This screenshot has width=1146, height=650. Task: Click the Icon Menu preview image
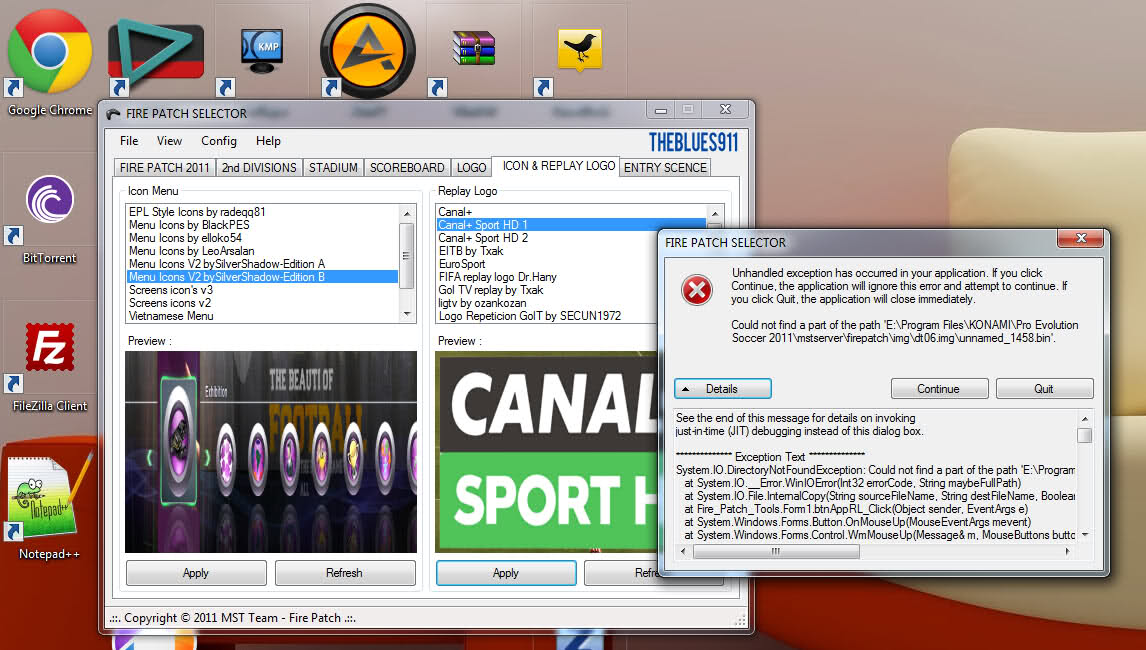[271, 452]
